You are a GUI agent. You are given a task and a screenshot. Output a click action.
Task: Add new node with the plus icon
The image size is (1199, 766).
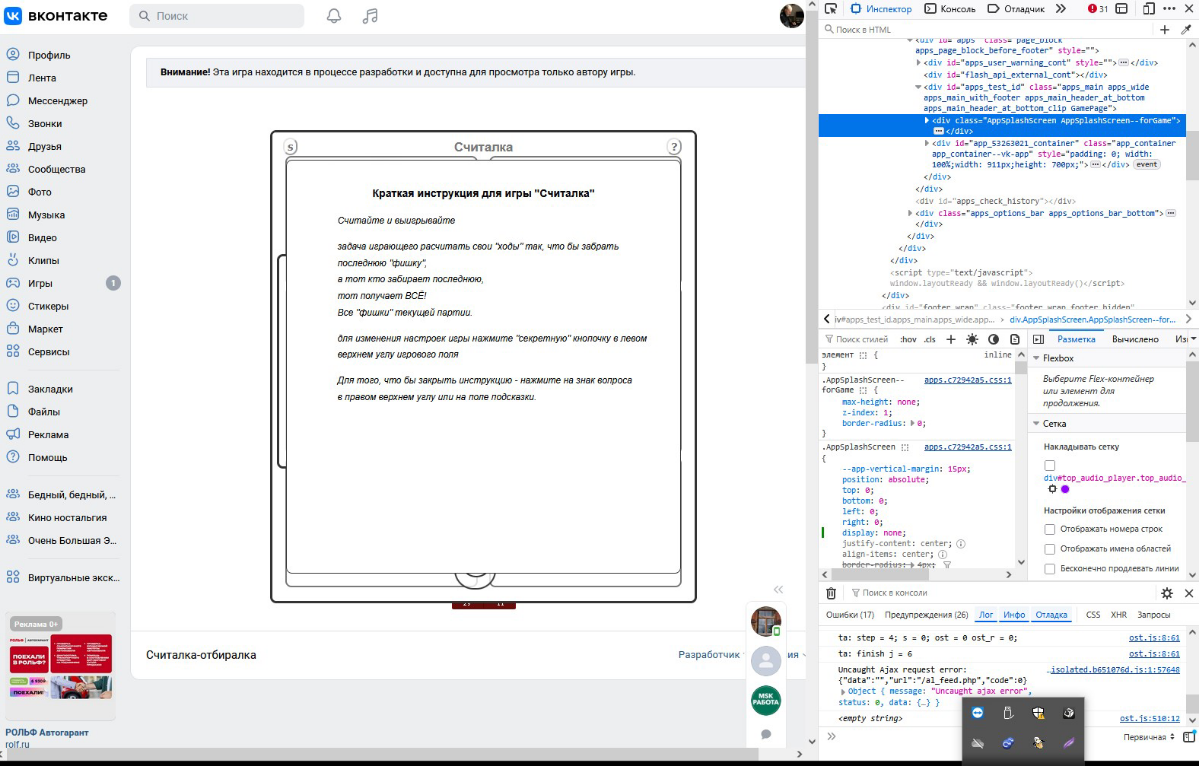click(1164, 29)
